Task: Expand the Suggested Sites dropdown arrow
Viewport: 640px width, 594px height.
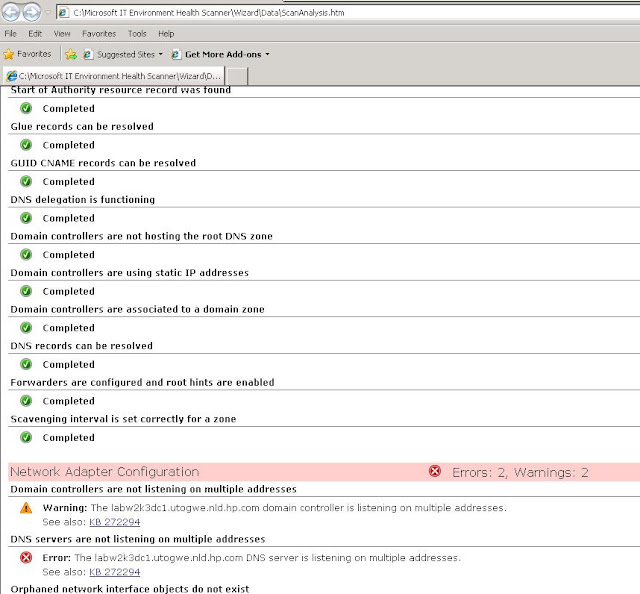Action: [x=160, y=54]
